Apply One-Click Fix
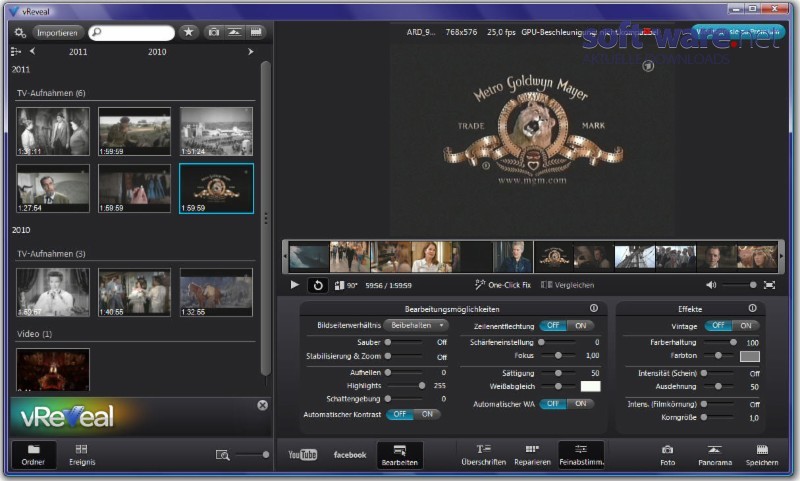800x481 pixels. click(503, 285)
